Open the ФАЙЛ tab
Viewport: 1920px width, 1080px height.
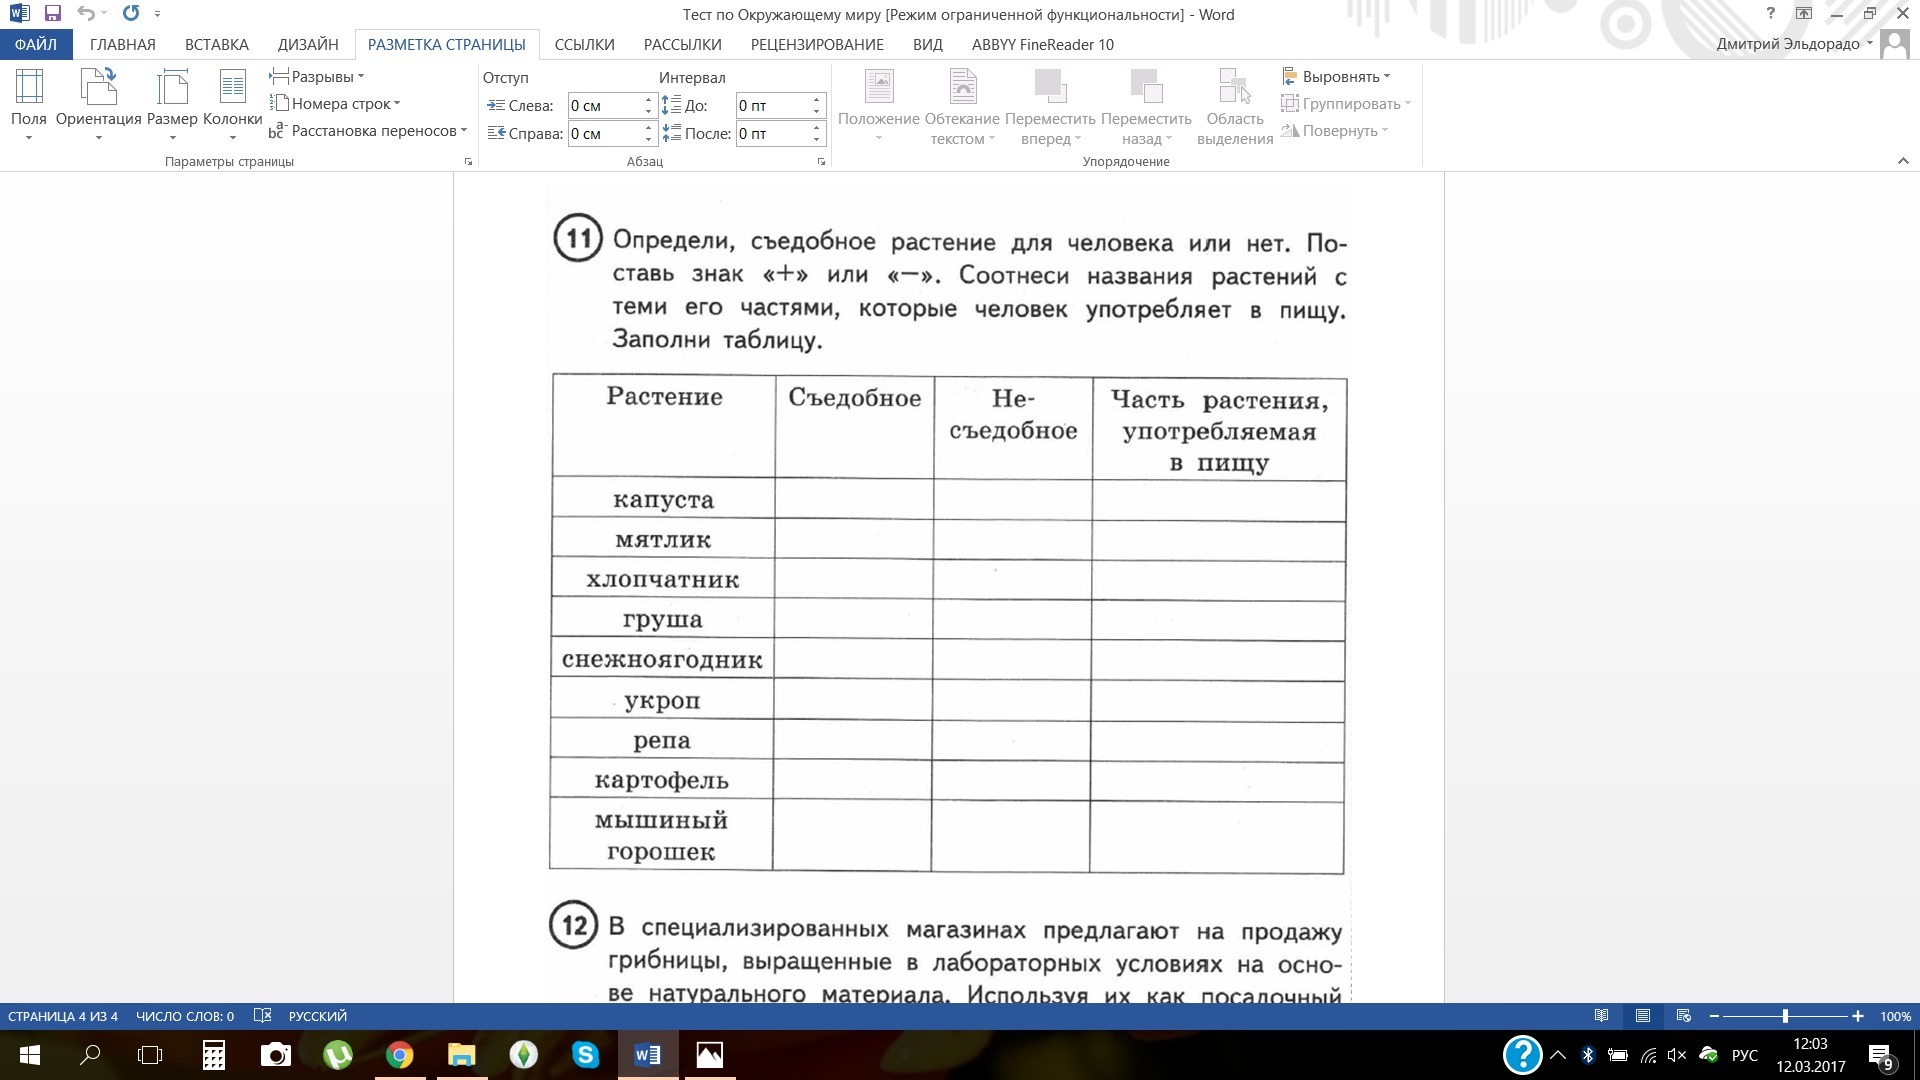[36, 45]
